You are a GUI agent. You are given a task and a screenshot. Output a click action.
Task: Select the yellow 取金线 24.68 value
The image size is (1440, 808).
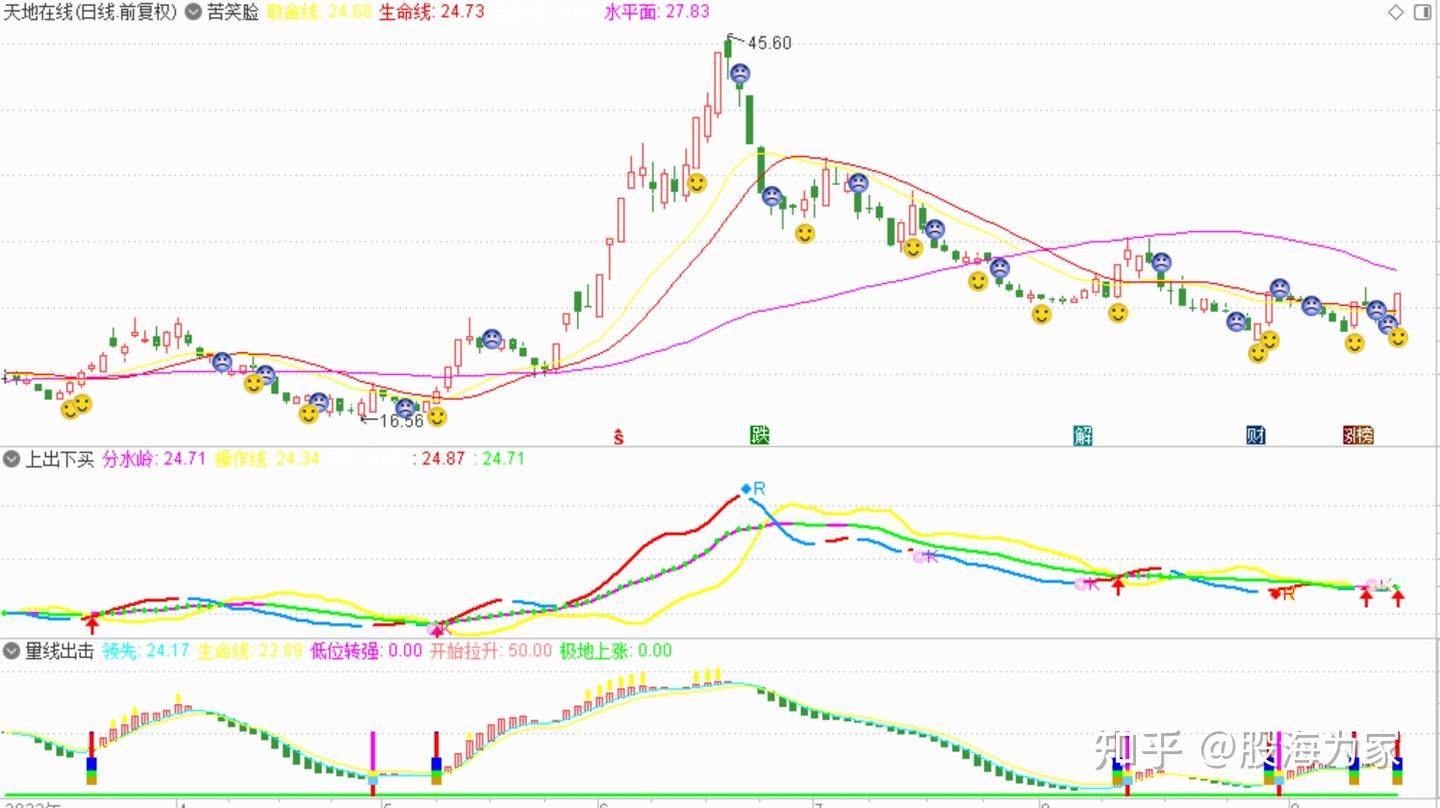click(x=319, y=12)
